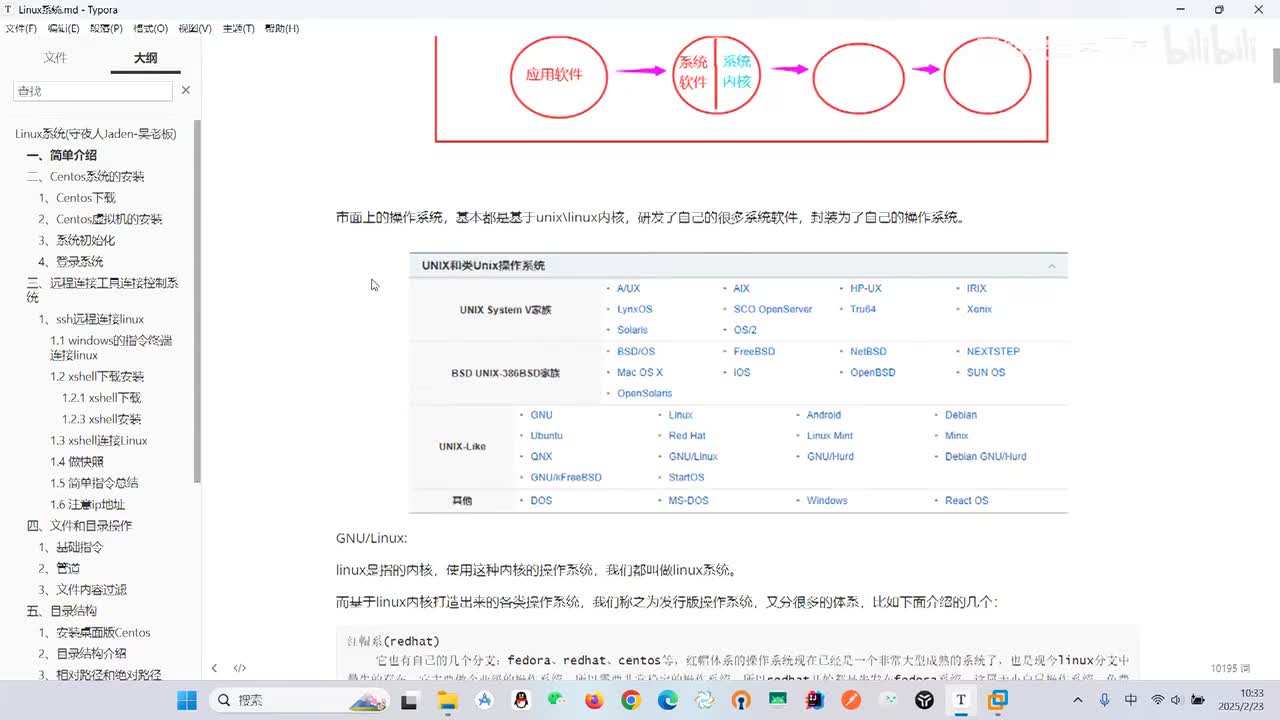Viewport: 1280px width, 720px height.
Task: Open QQ penguin icon in taskbar
Action: point(521,700)
